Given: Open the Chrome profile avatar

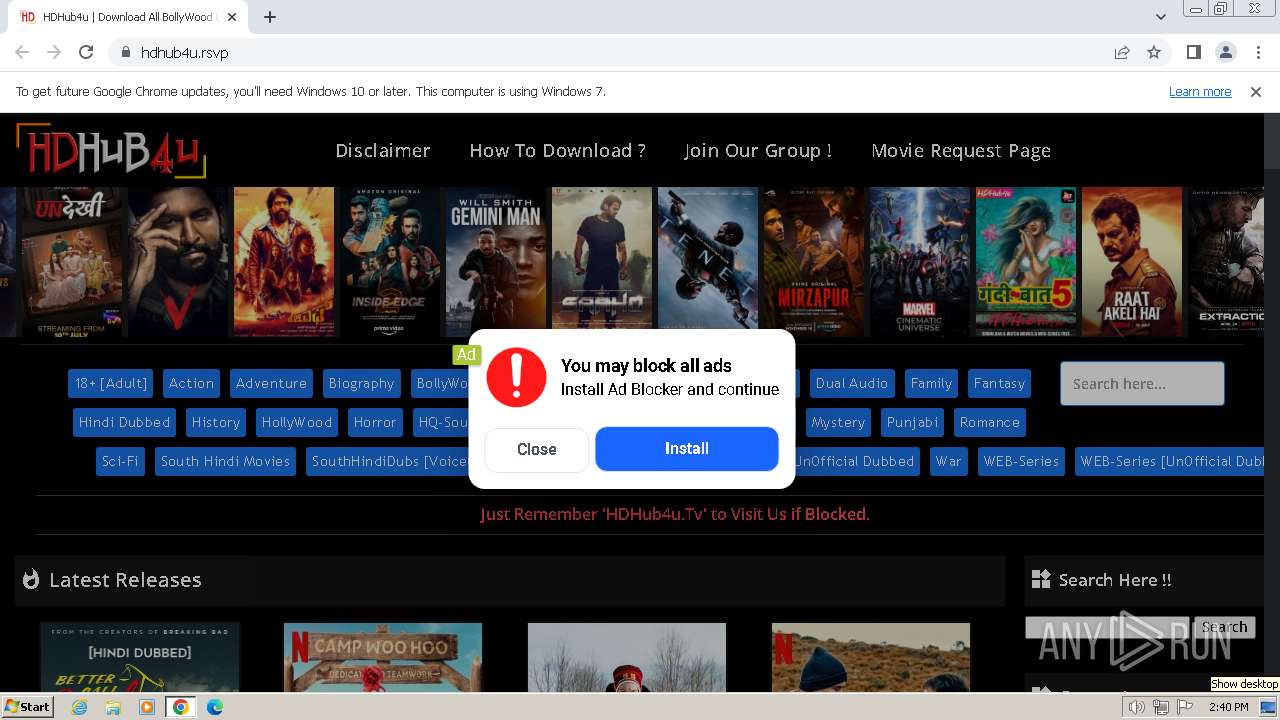Looking at the screenshot, I should tap(1225, 52).
